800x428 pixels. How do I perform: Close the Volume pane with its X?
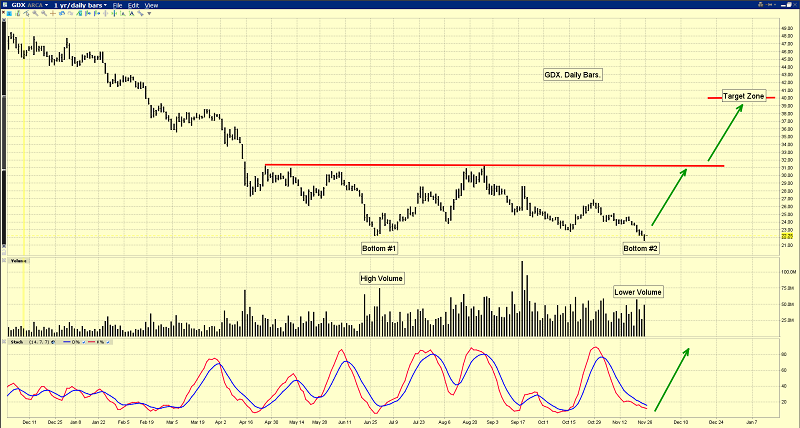(4, 261)
